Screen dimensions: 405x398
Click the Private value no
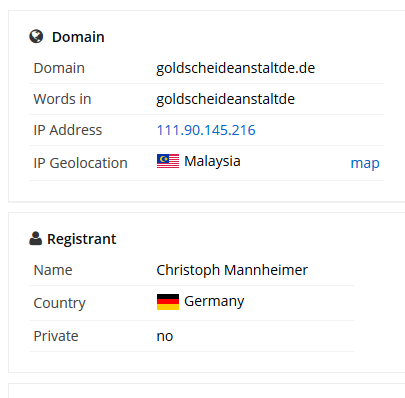[x=165, y=336]
